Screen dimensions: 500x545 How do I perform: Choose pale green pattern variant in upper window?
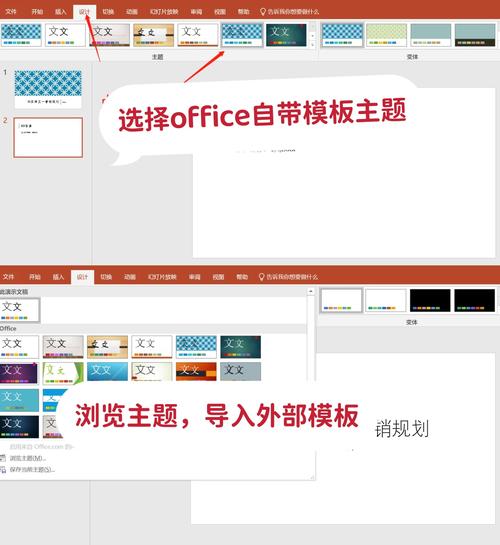386,35
